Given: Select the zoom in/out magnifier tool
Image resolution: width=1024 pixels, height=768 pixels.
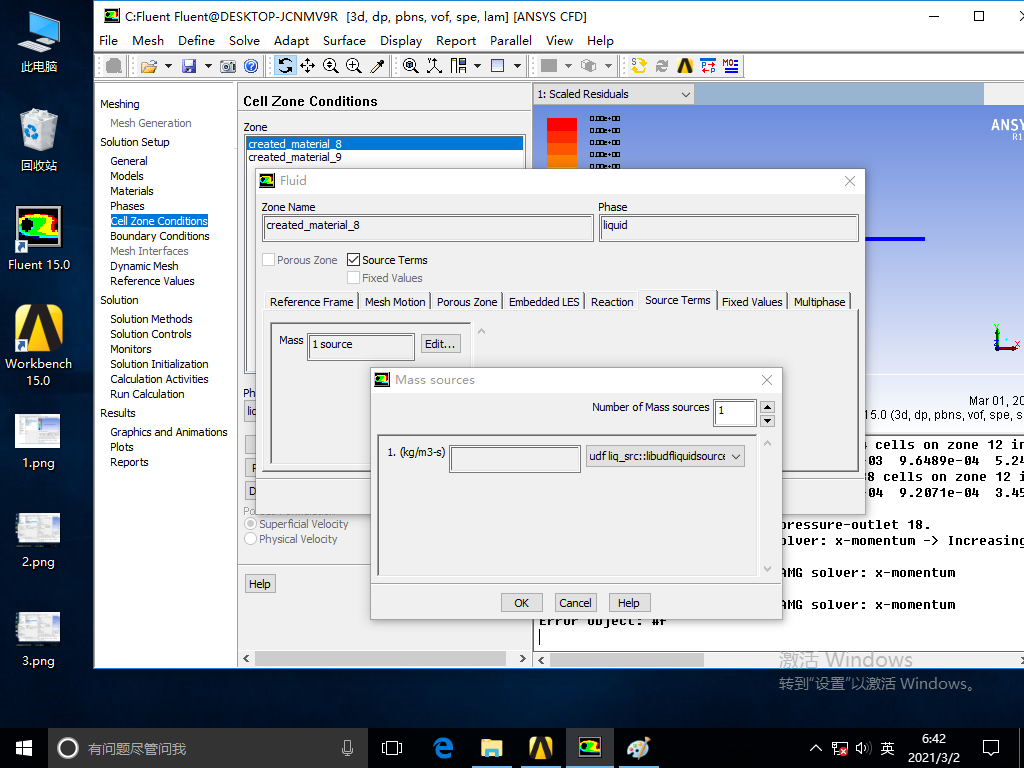Looking at the screenshot, I should click(330, 66).
